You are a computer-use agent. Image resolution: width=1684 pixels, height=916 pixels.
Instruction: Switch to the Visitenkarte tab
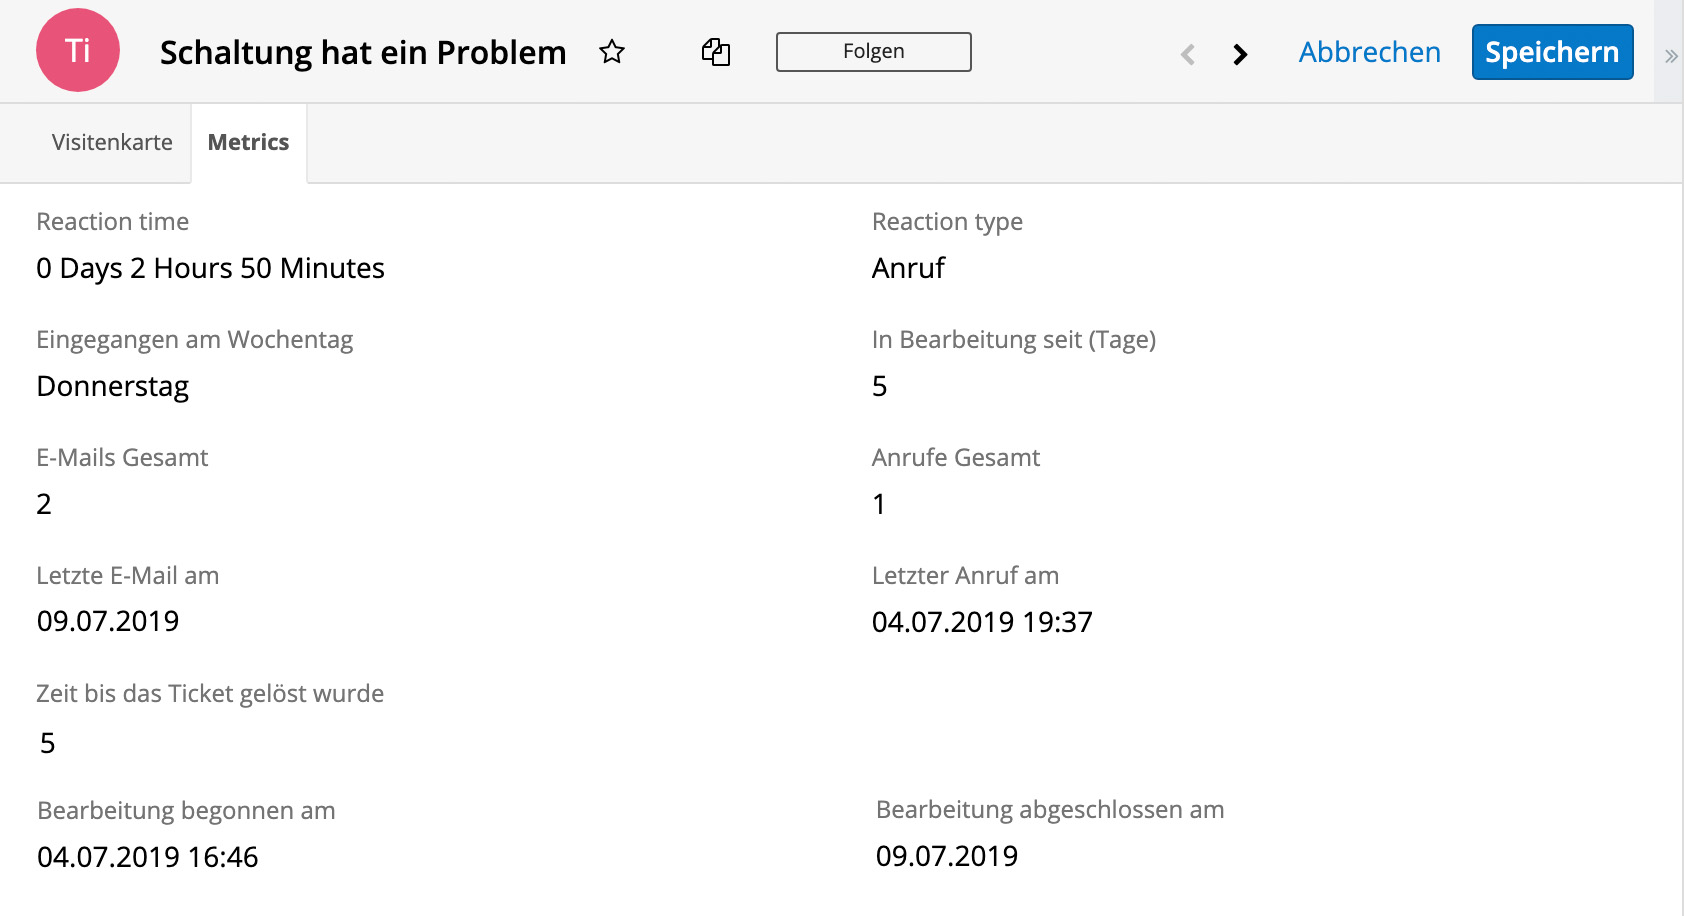112,142
